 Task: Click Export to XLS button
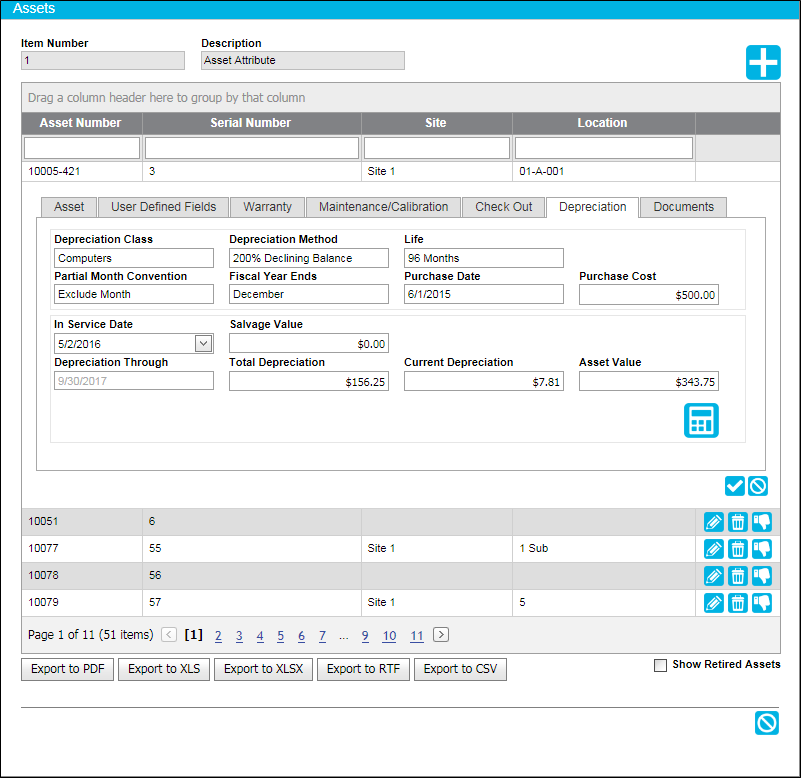click(164, 669)
